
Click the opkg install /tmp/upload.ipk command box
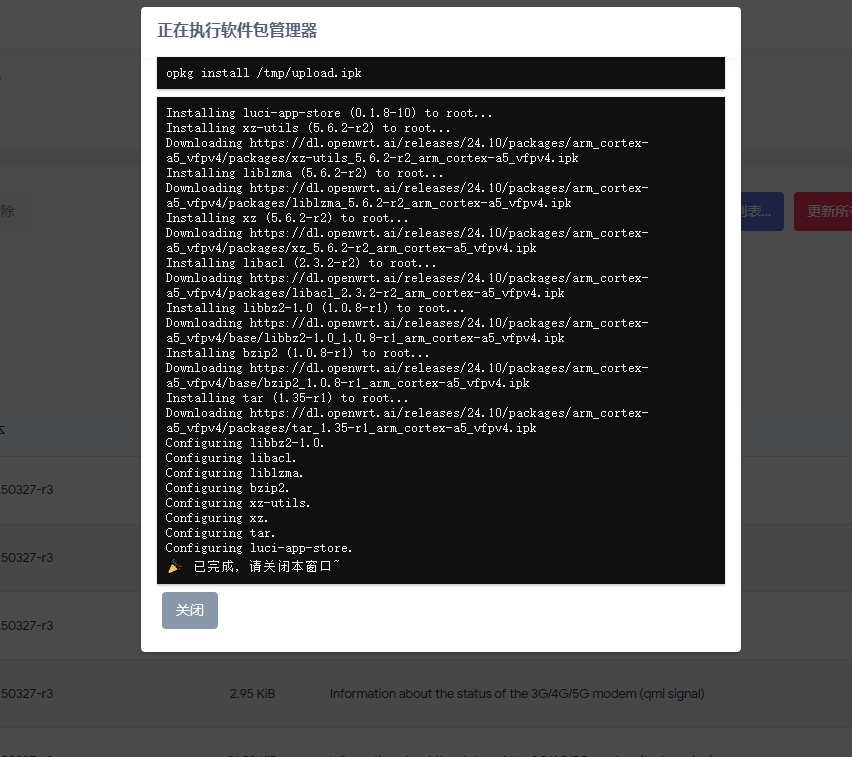click(x=441, y=73)
